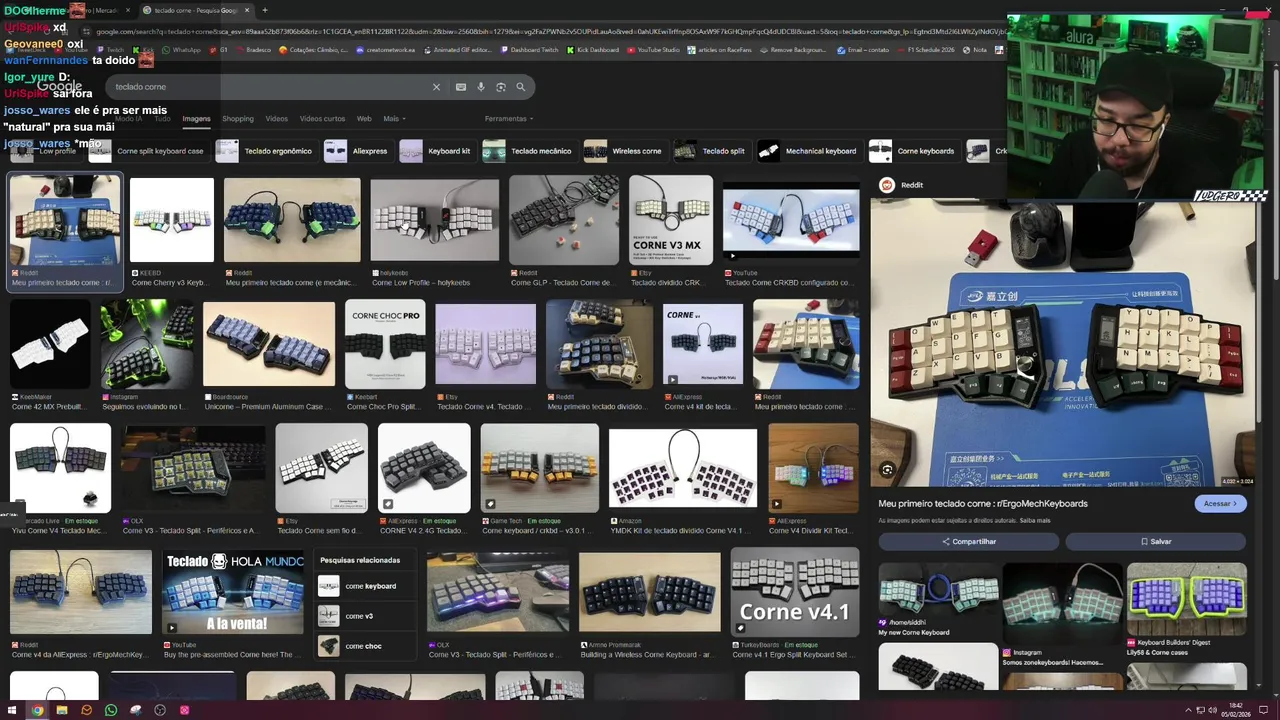The width and height of the screenshot is (1280, 720).
Task: Select the 'Corne keyboards' filter chip
Action: 913,151
